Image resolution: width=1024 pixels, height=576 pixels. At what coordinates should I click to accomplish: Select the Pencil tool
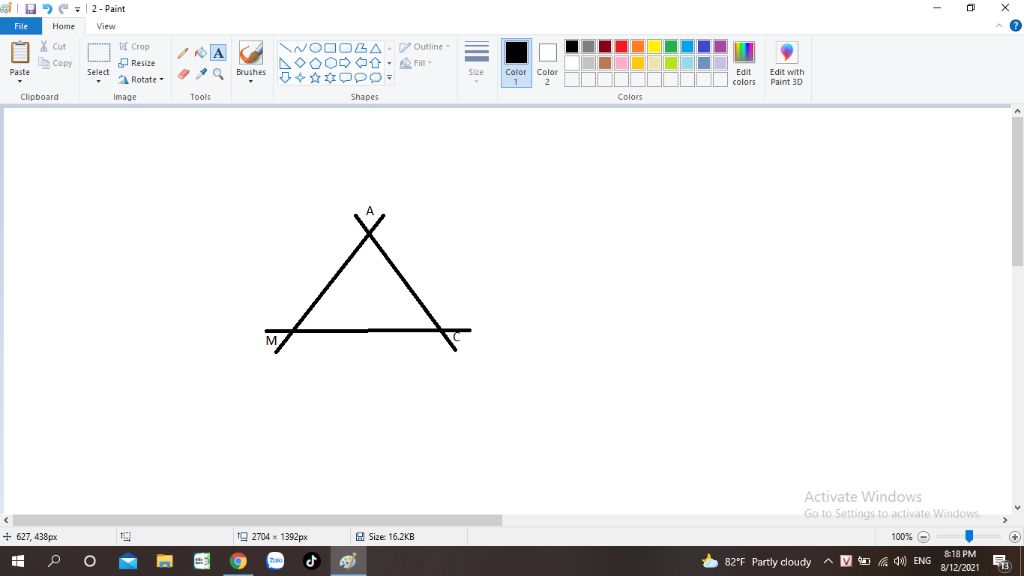(183, 53)
